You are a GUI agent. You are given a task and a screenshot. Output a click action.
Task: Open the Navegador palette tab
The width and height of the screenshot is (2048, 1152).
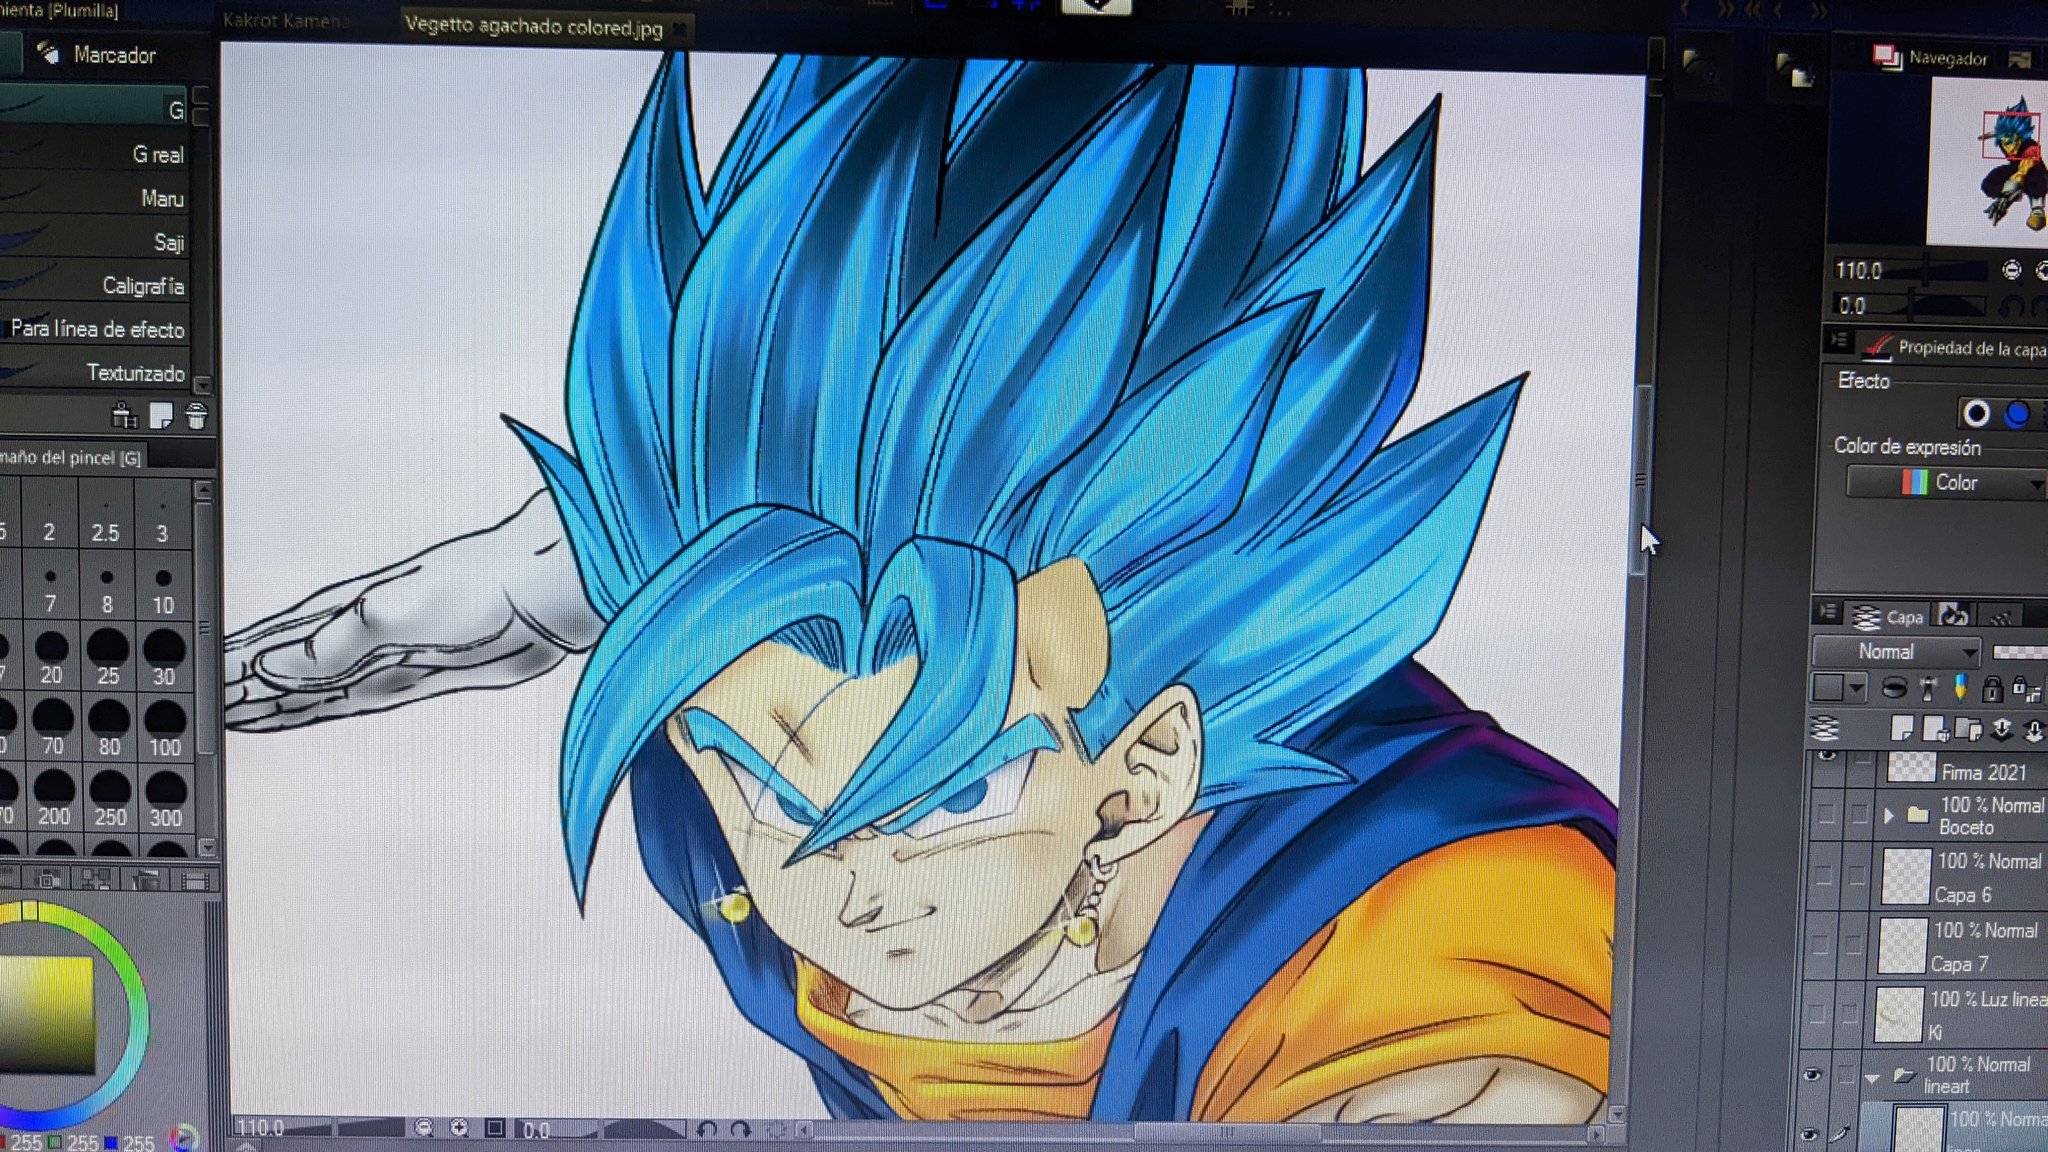pos(1932,58)
